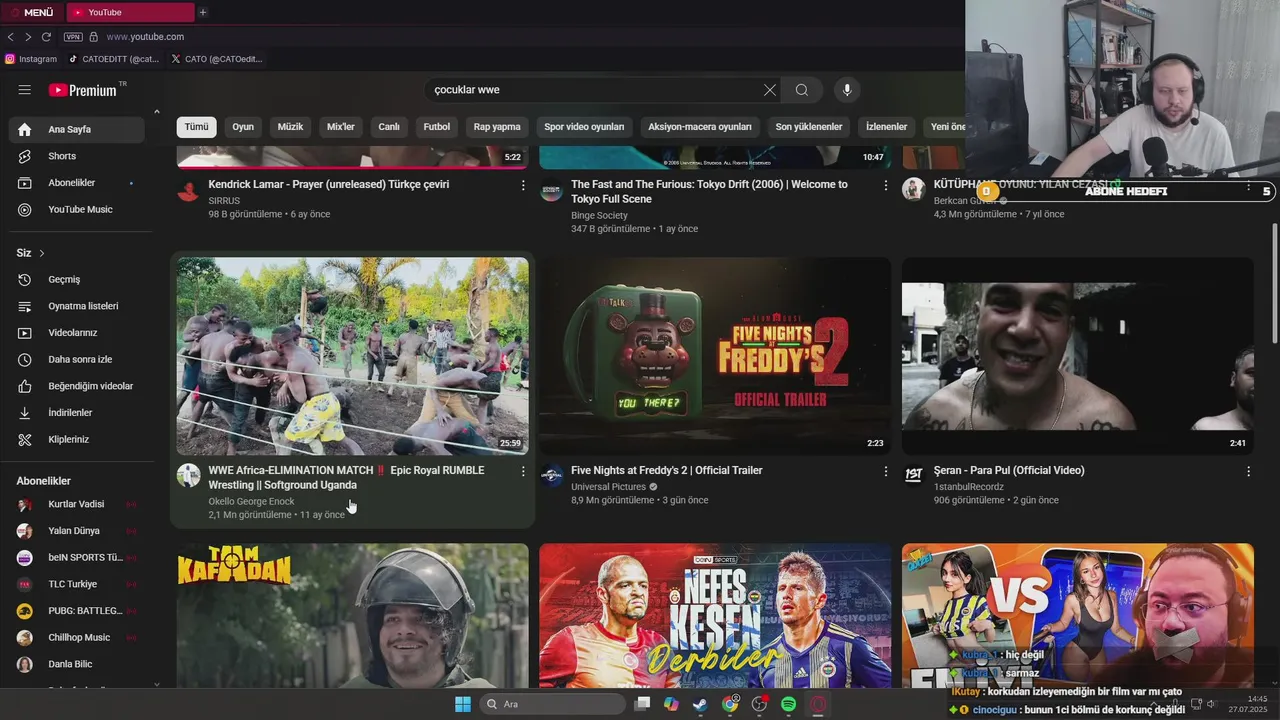Select the Futbol filter chip
The image size is (1280, 720).
pyautogui.click(x=437, y=127)
